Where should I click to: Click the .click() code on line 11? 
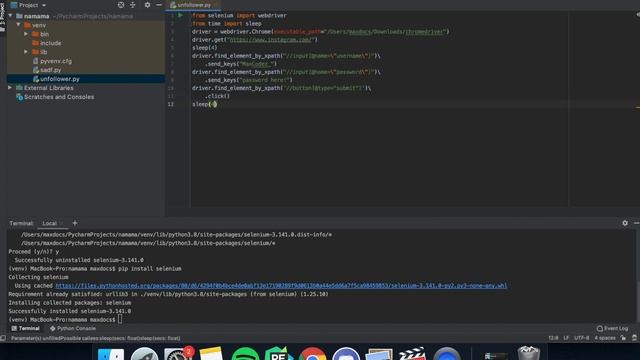(217, 96)
